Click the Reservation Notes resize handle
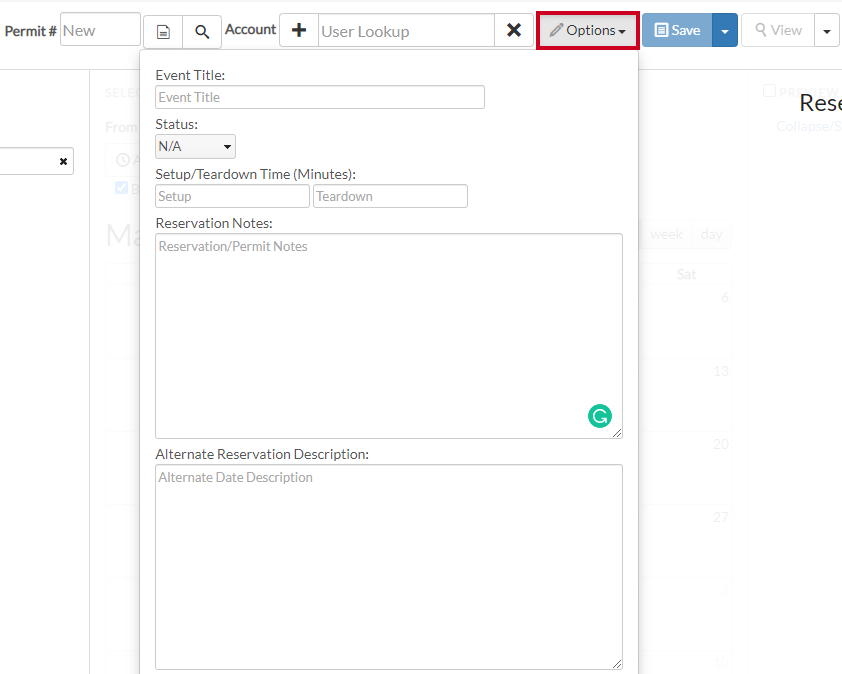Screen dimensions: 842x674 coord(617,433)
